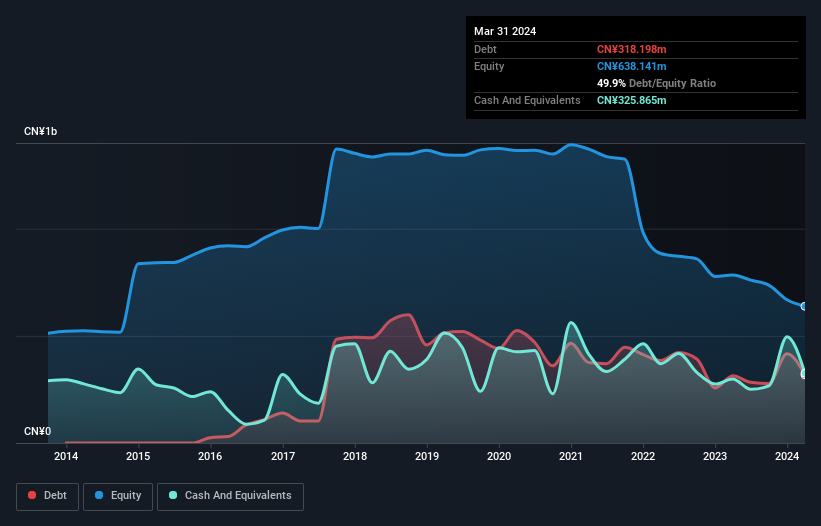Click the Equity row label in tooltip
The width and height of the screenshot is (821, 526).
click(x=489, y=66)
